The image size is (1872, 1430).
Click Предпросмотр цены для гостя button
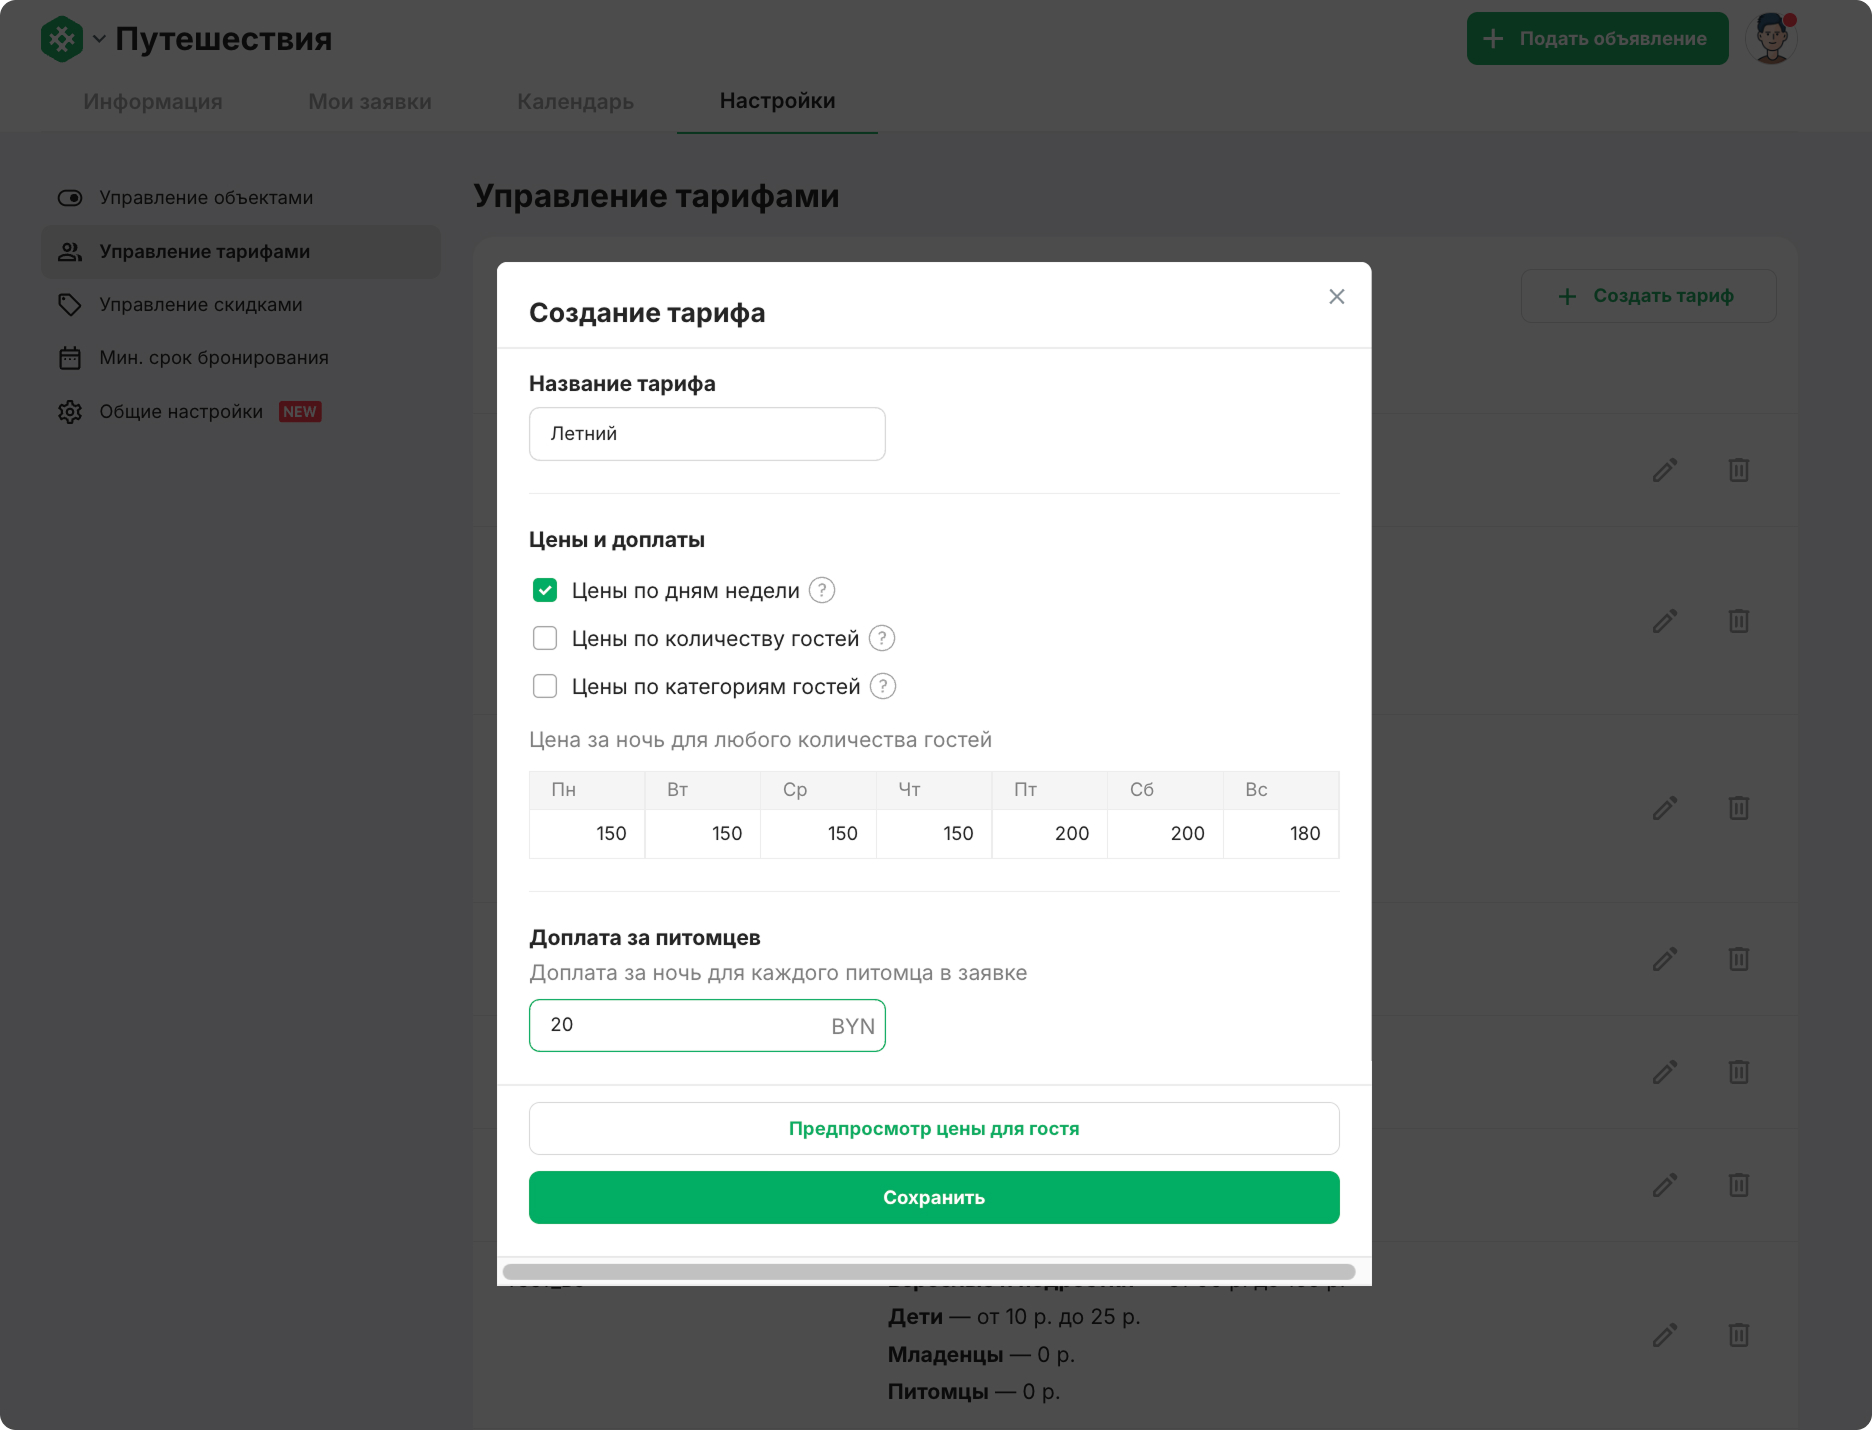[x=934, y=1128]
